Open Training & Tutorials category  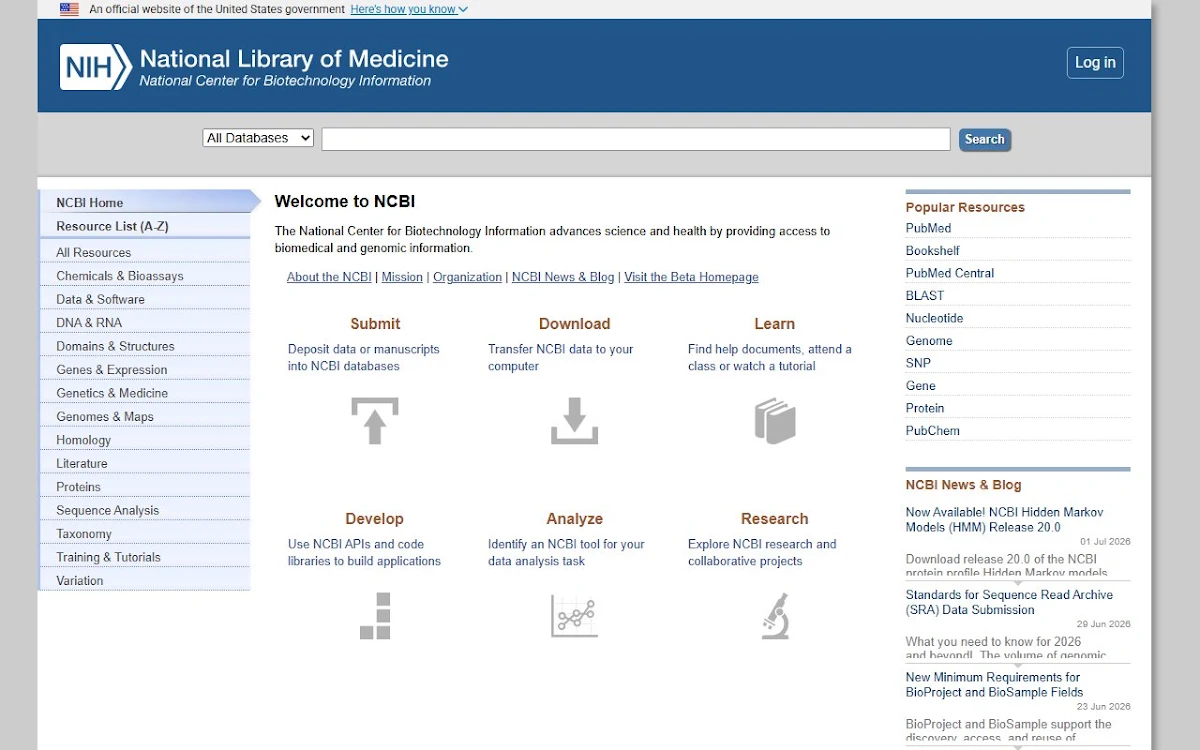(x=145, y=557)
